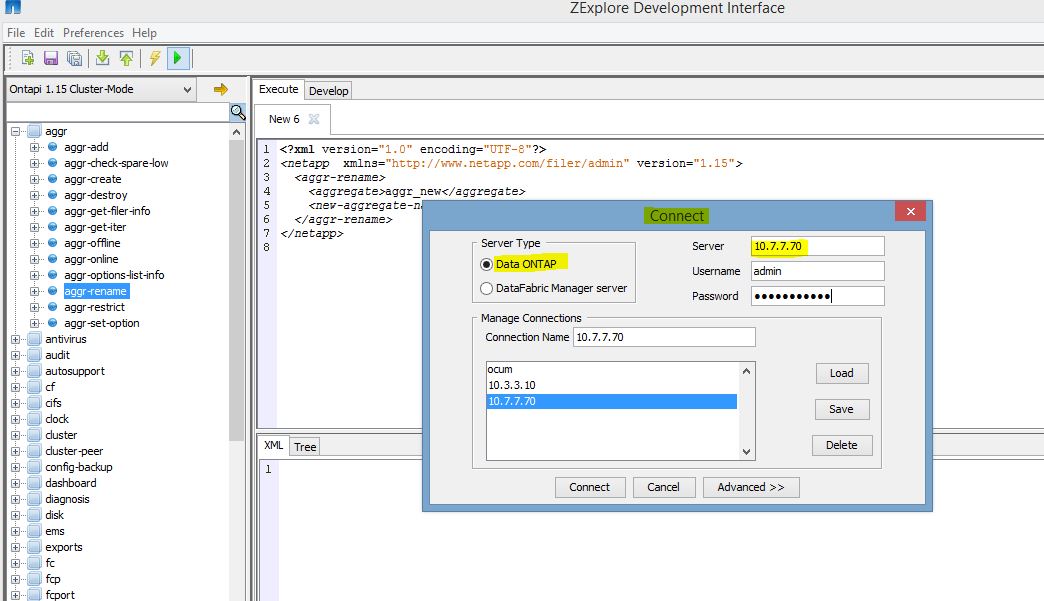The height and width of the screenshot is (601, 1044).
Task: Click the green upload-arrow export icon
Action: coord(127,58)
